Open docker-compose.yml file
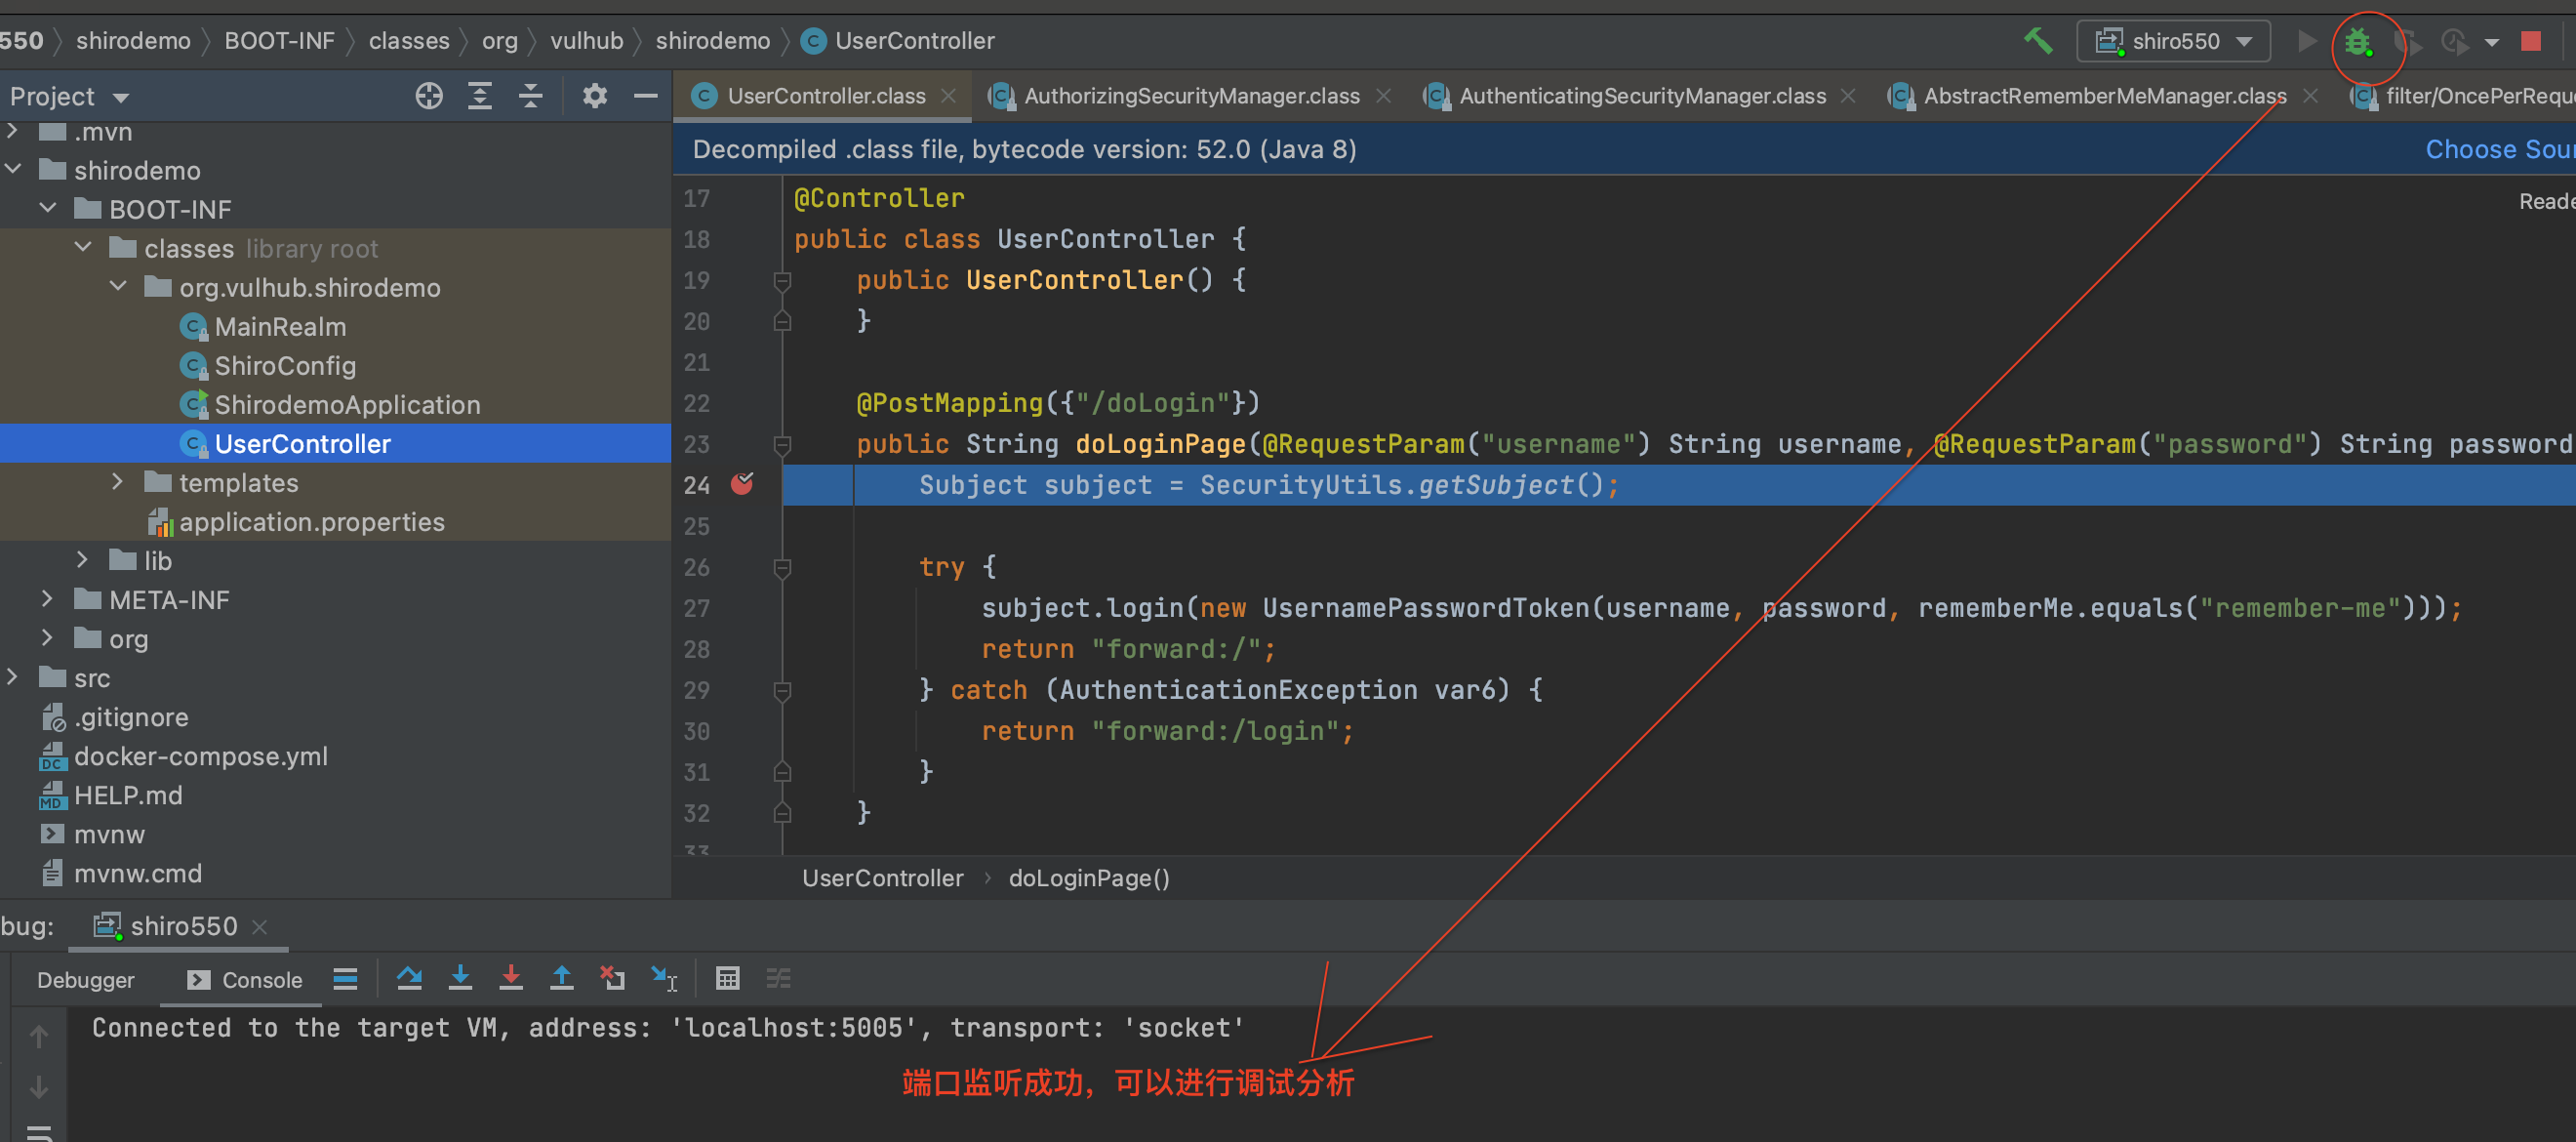The image size is (2576, 1142). pyautogui.click(x=200, y=756)
